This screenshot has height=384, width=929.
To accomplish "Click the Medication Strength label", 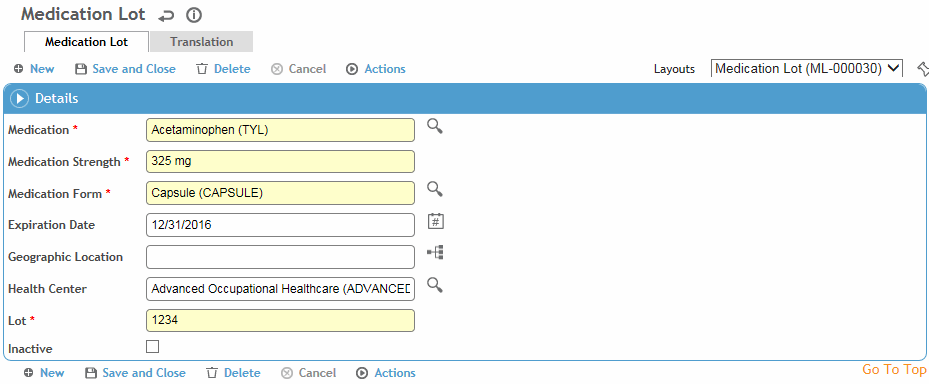I will point(65,162).
